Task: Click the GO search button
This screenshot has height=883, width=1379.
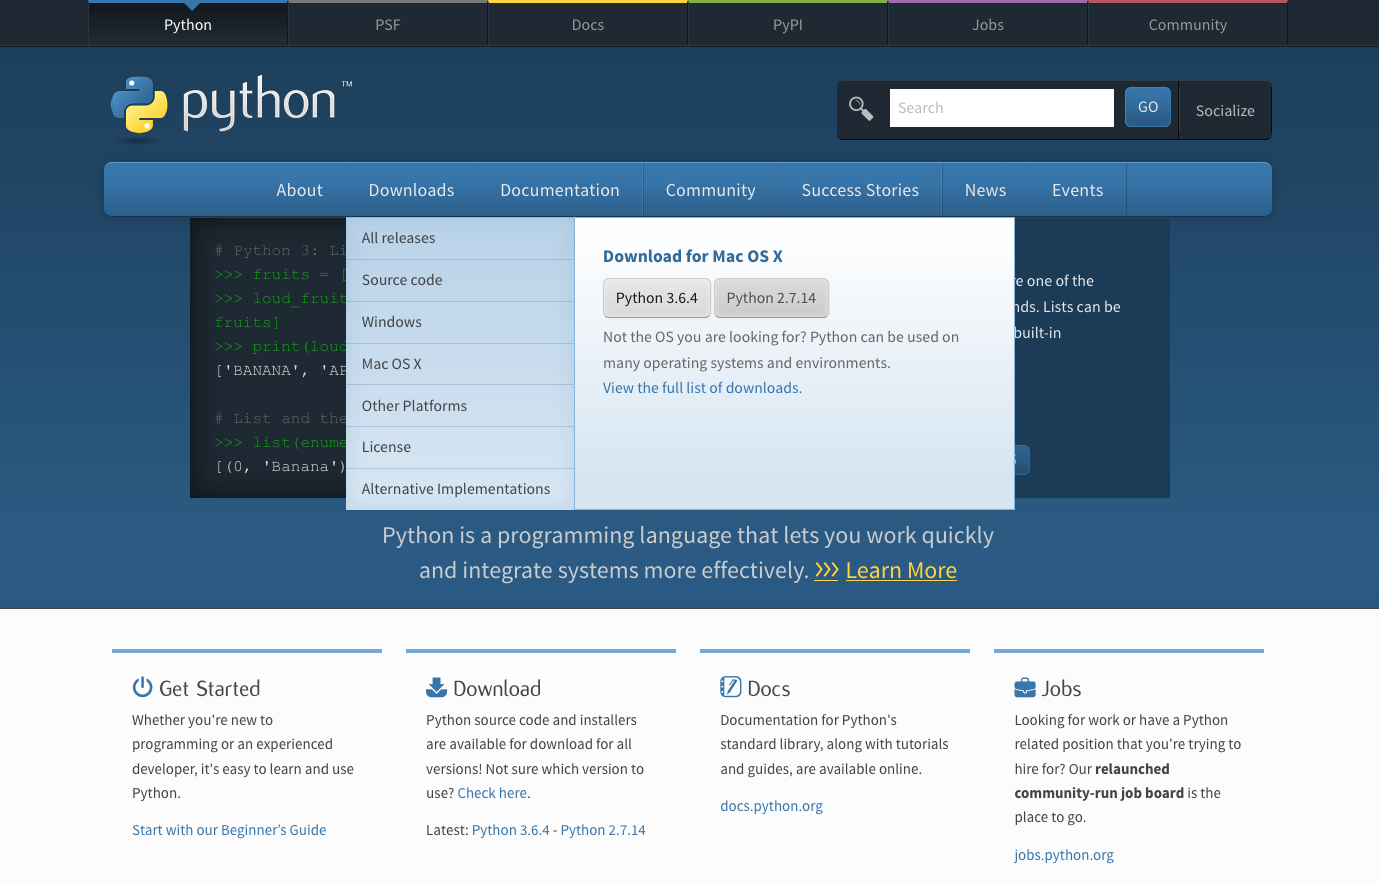Action: point(1148,107)
